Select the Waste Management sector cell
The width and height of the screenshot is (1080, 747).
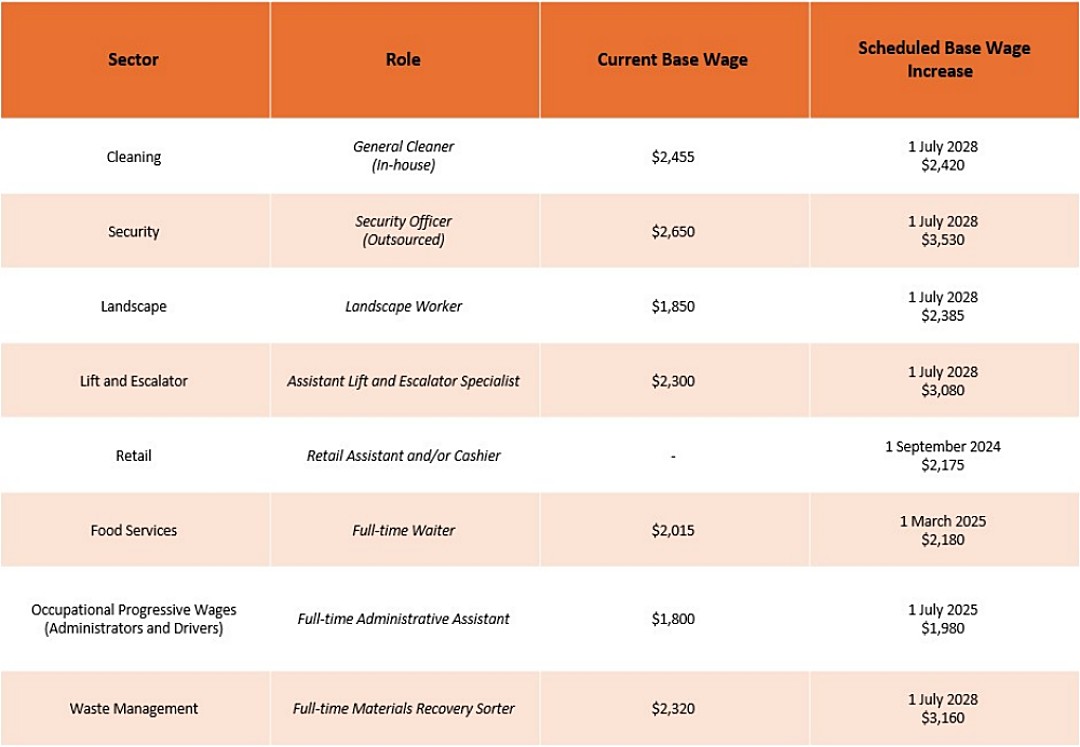click(x=134, y=708)
